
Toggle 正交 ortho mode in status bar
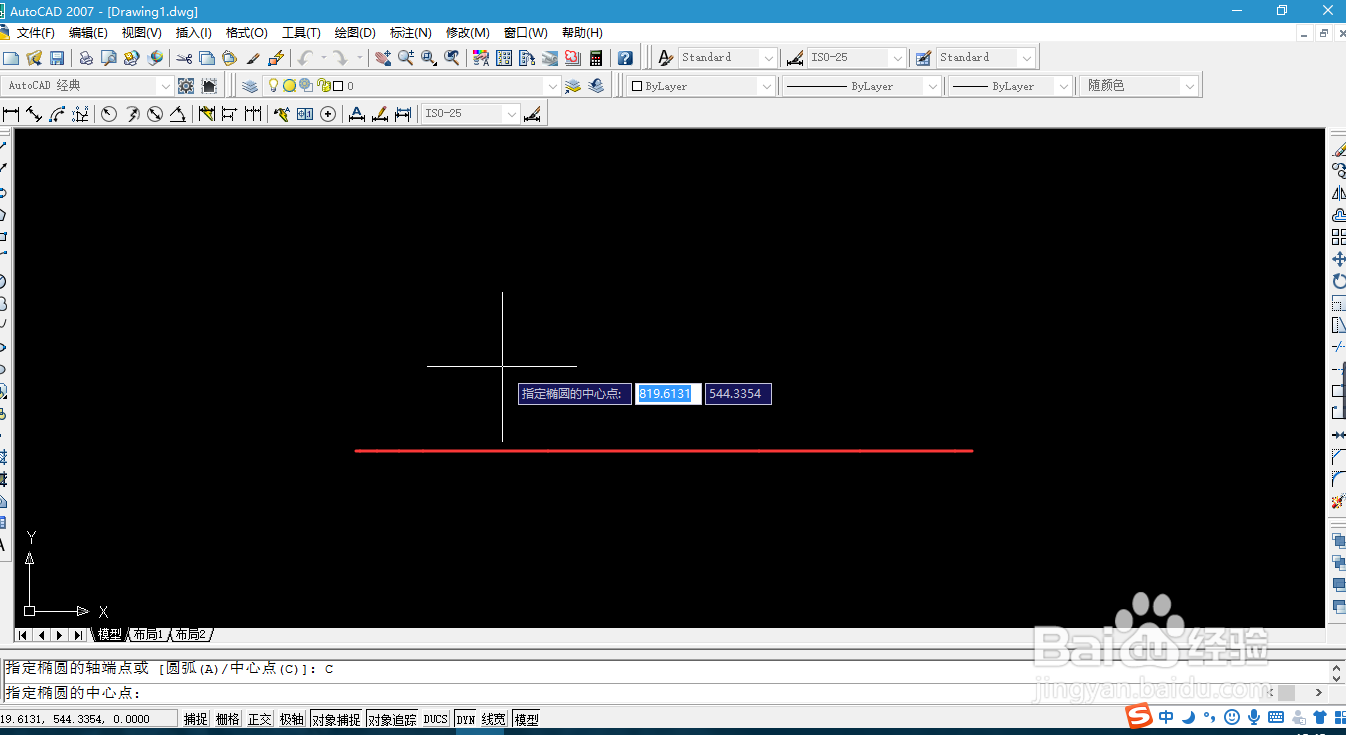pos(260,719)
